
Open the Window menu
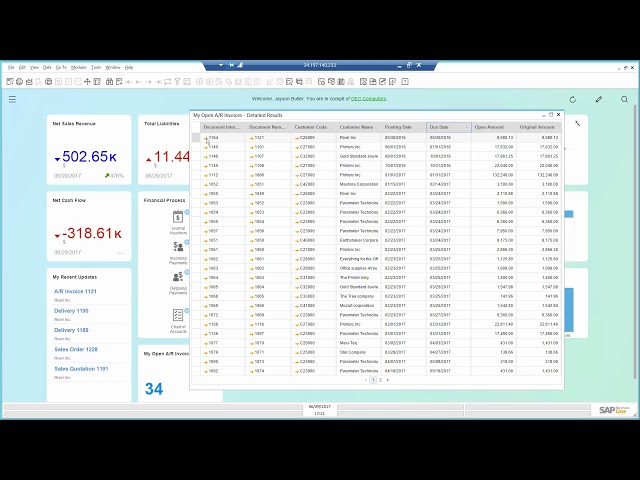[113, 67]
